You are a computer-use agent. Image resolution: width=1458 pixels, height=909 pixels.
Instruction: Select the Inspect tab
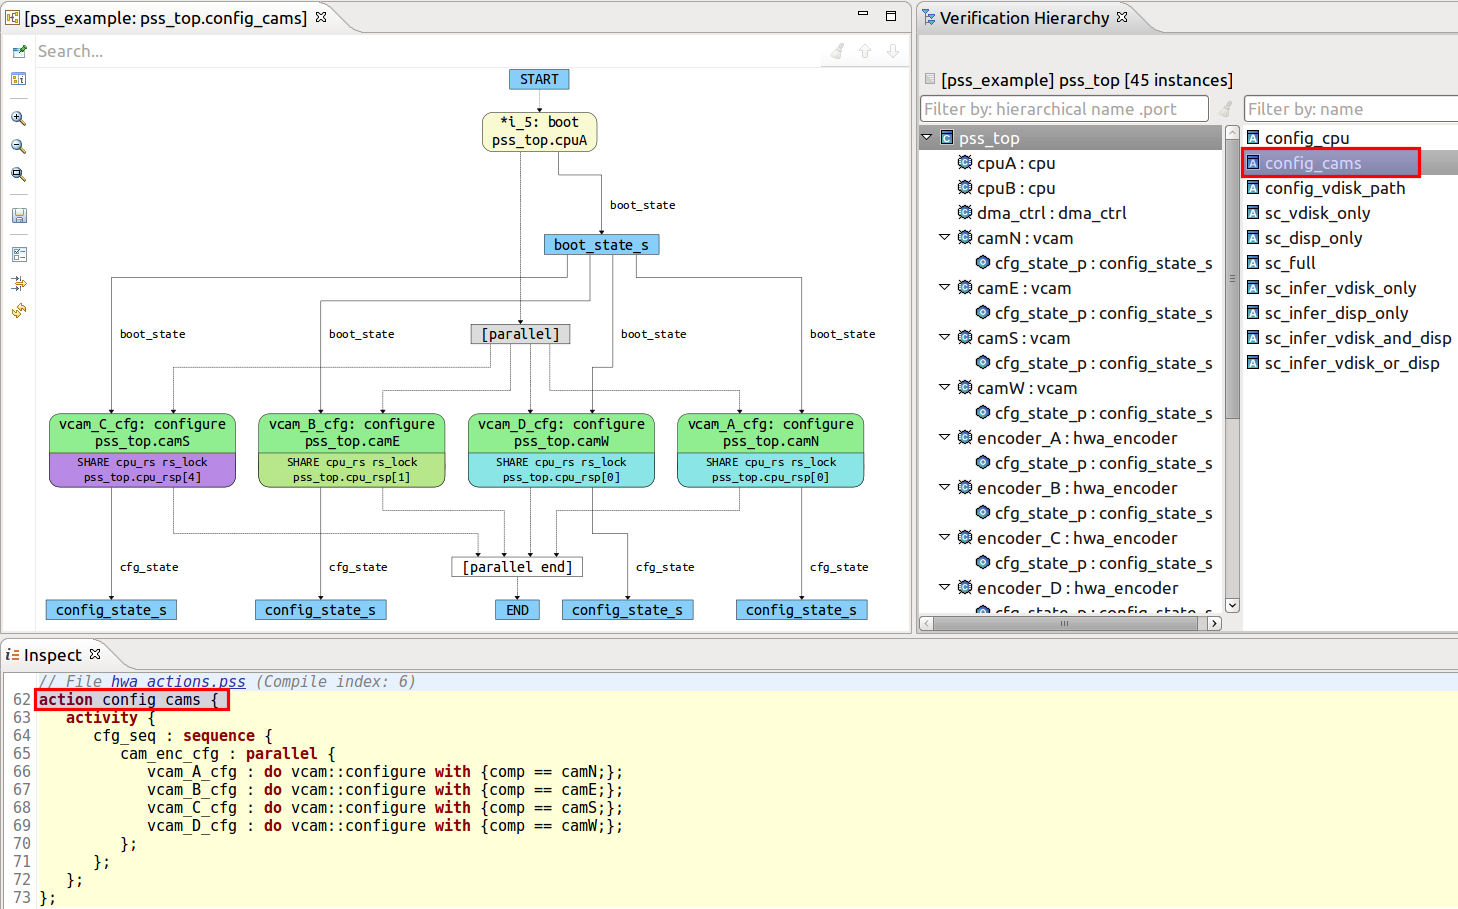53,655
